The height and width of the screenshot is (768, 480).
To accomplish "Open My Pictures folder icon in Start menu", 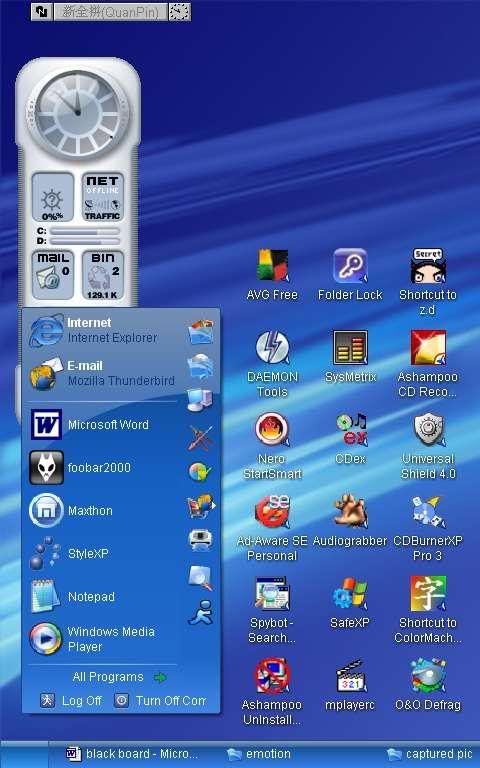I will click(201, 332).
